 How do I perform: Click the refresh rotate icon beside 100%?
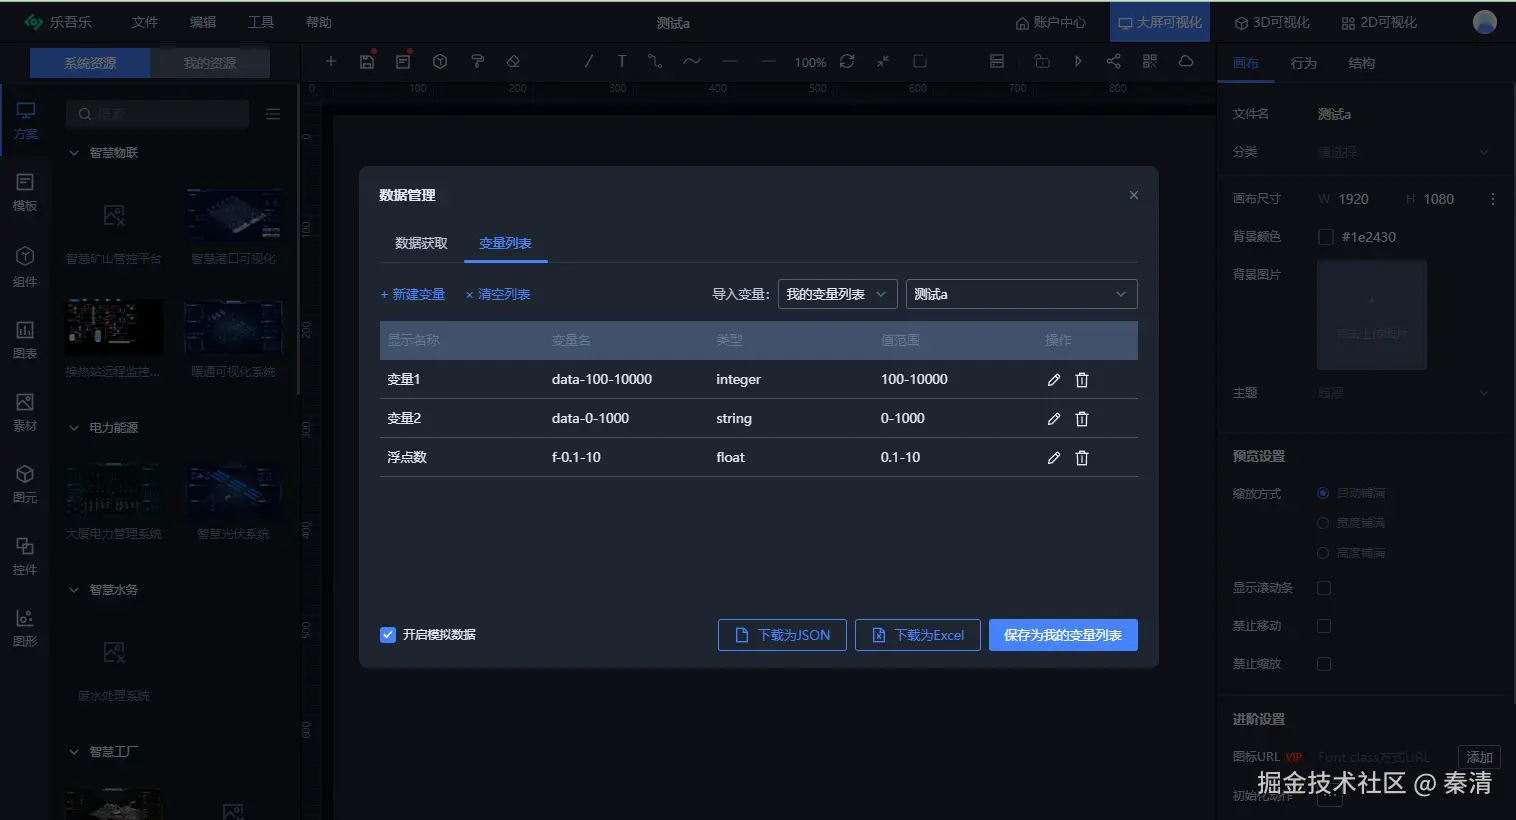click(x=847, y=62)
